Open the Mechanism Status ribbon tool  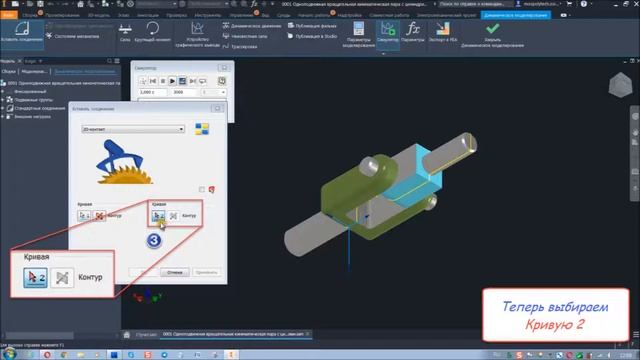point(72,36)
